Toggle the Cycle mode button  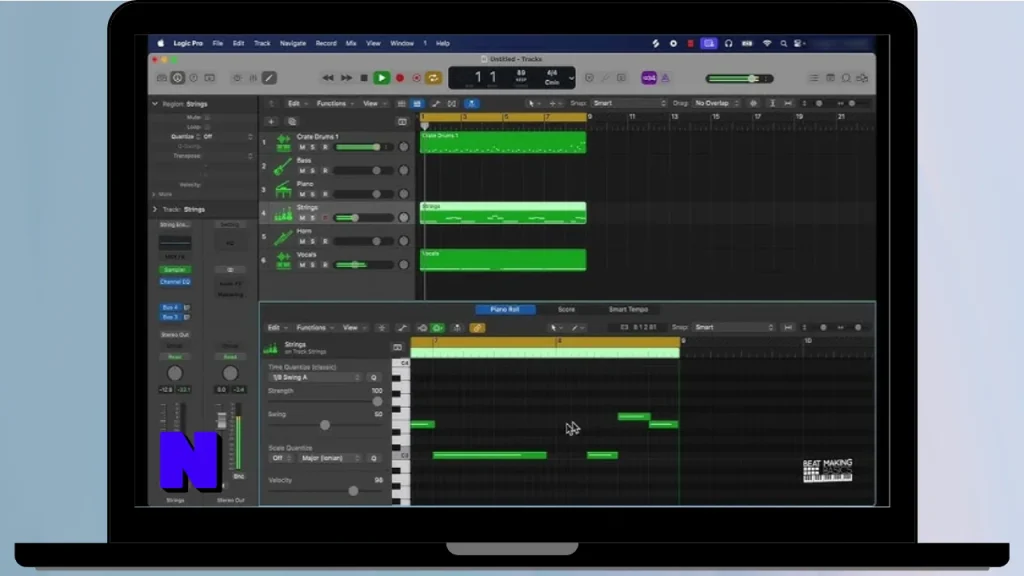(x=433, y=78)
